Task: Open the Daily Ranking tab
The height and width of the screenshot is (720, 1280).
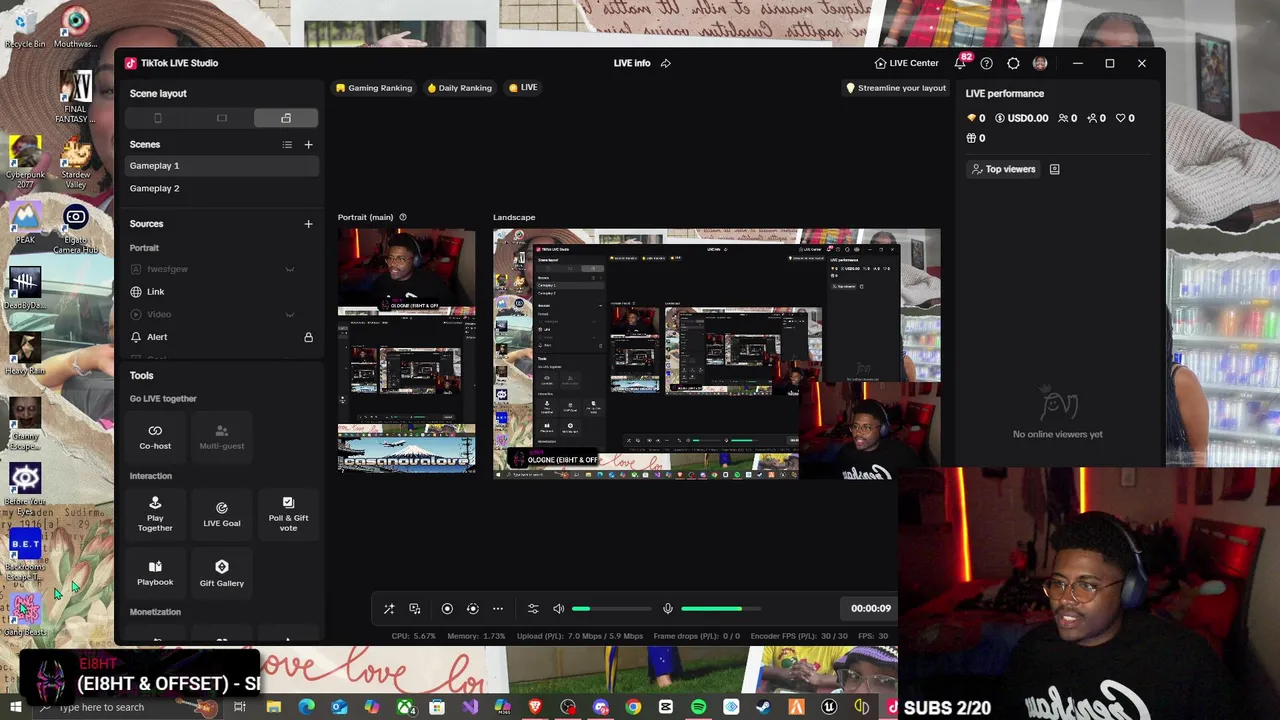Action: click(459, 88)
